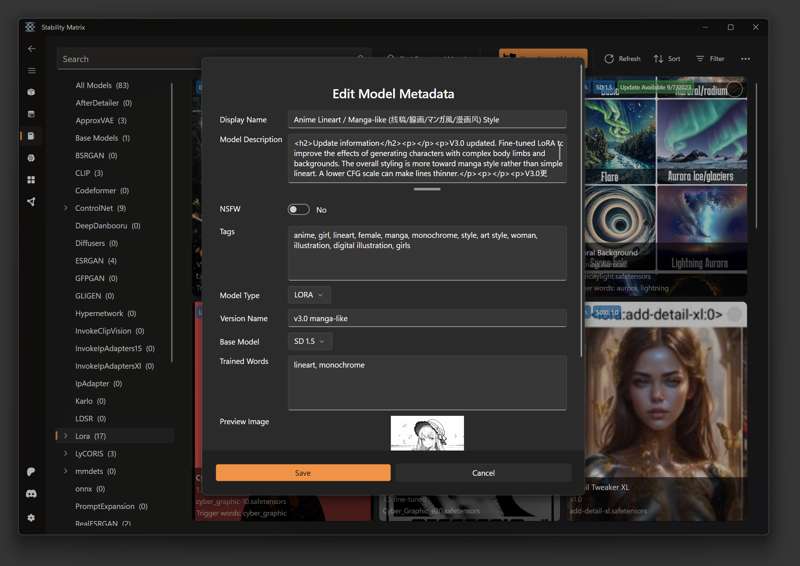Open the Model Type LORA dropdown
The height and width of the screenshot is (566, 800).
click(x=309, y=295)
